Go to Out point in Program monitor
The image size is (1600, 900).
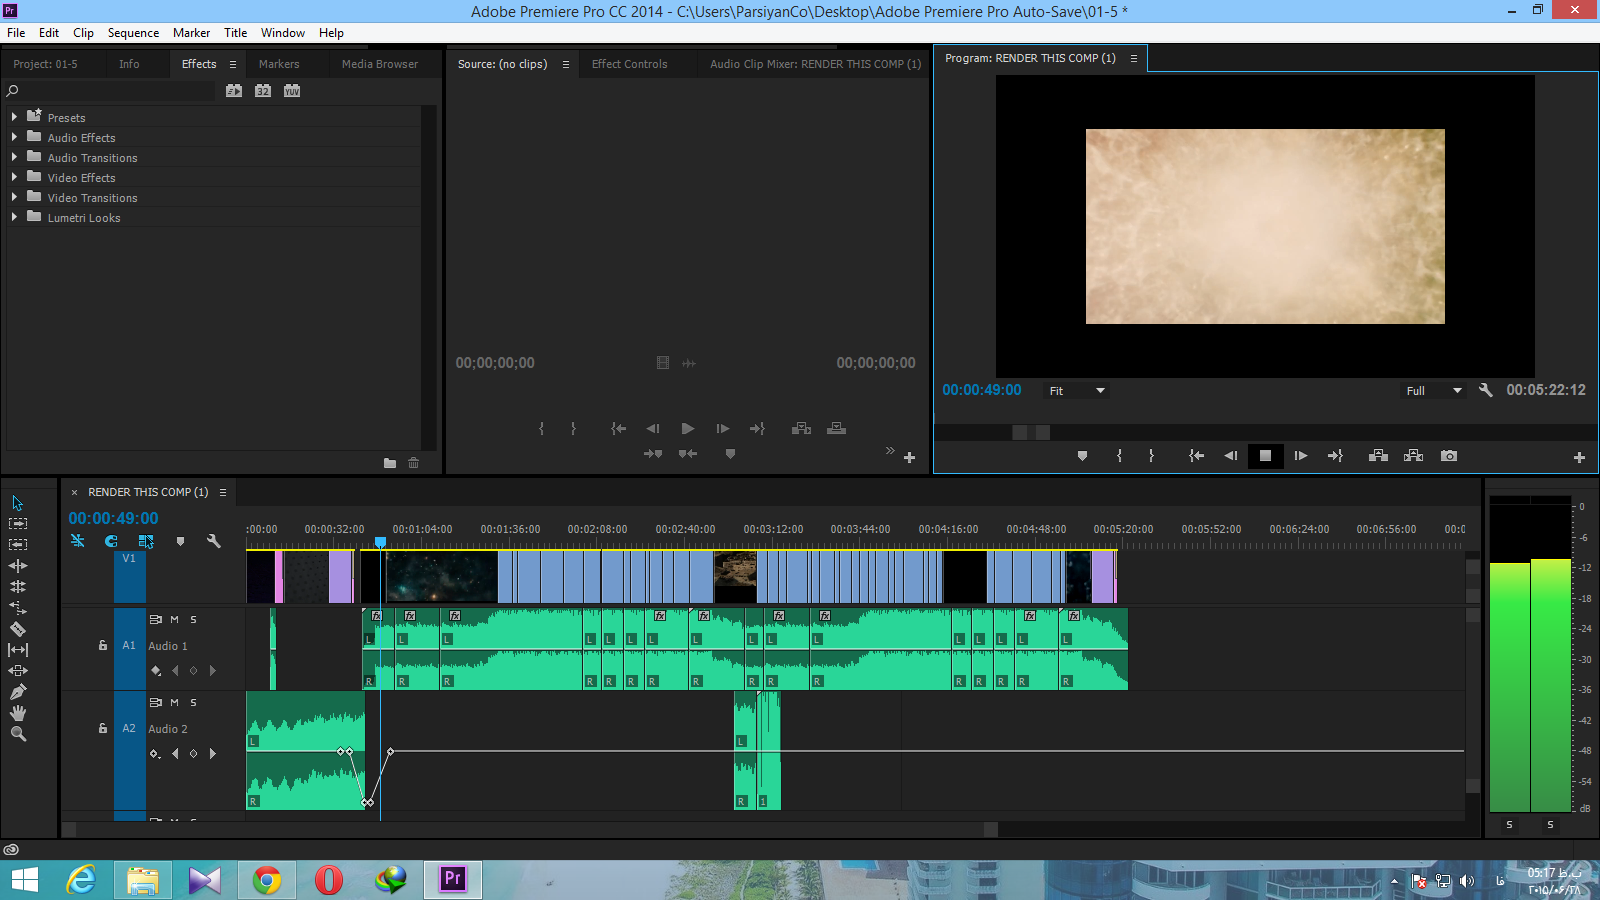[1335, 456]
